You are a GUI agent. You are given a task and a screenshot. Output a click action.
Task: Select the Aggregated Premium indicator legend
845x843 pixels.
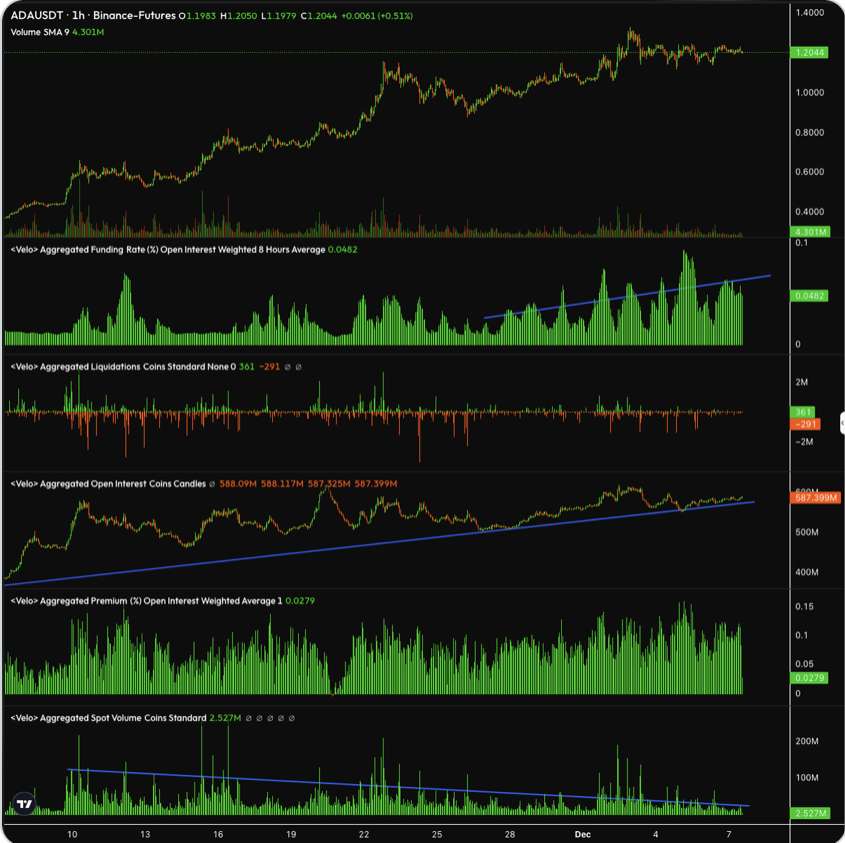[146, 600]
